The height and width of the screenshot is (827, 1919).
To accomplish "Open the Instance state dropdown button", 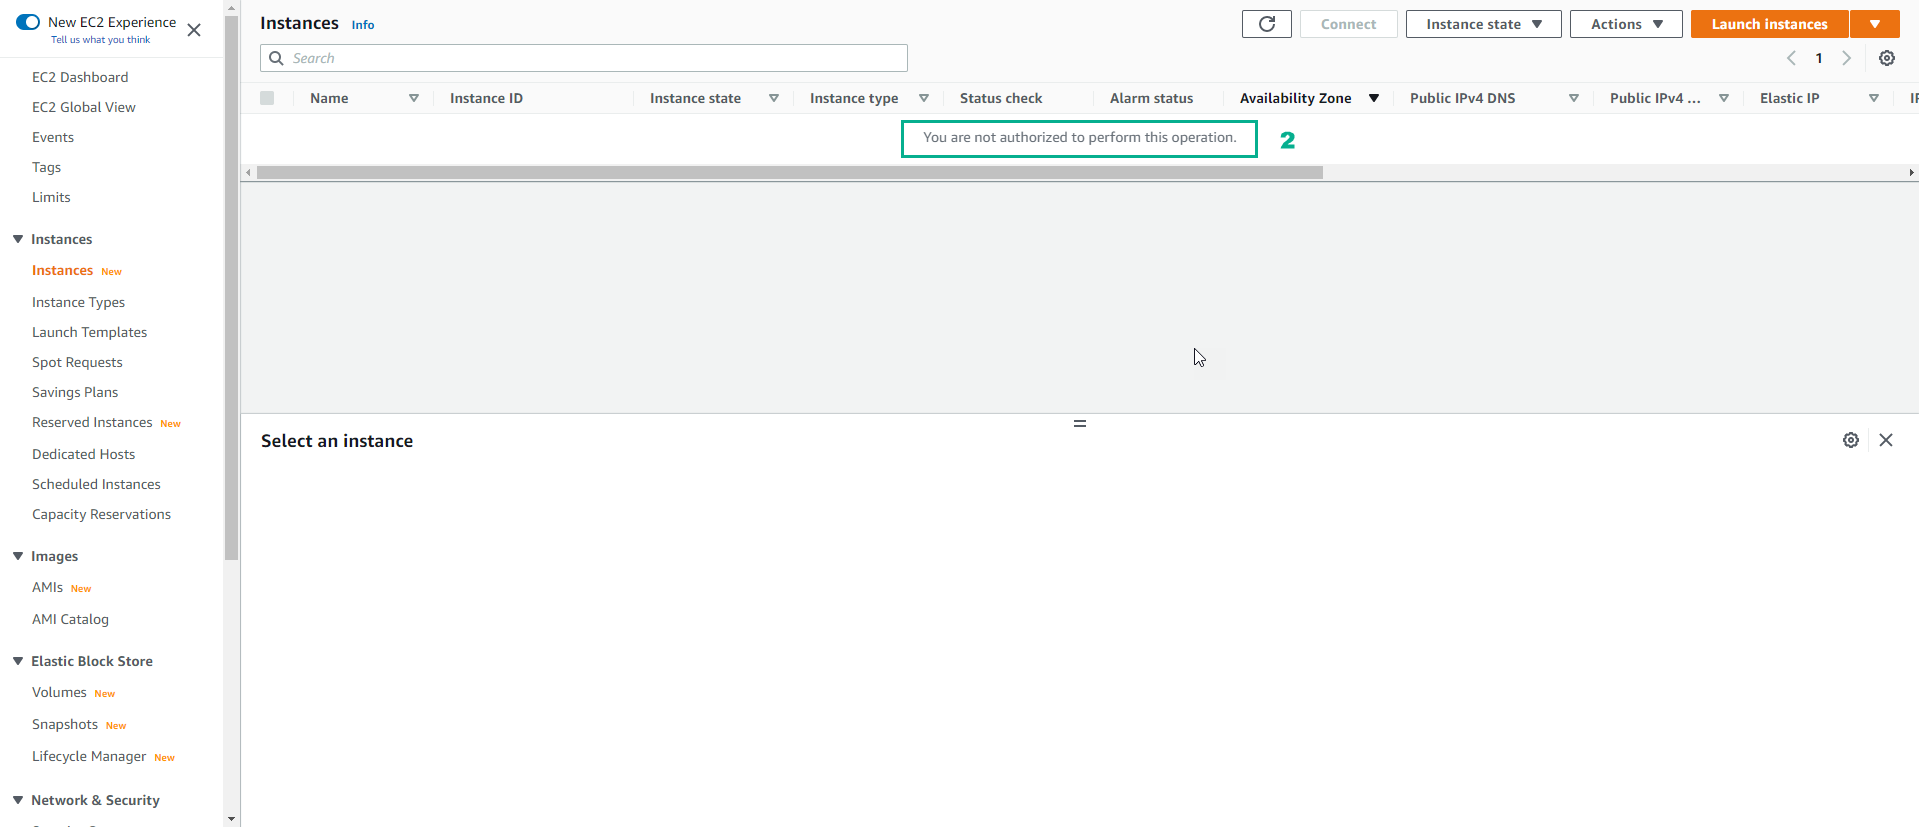I will [1484, 24].
